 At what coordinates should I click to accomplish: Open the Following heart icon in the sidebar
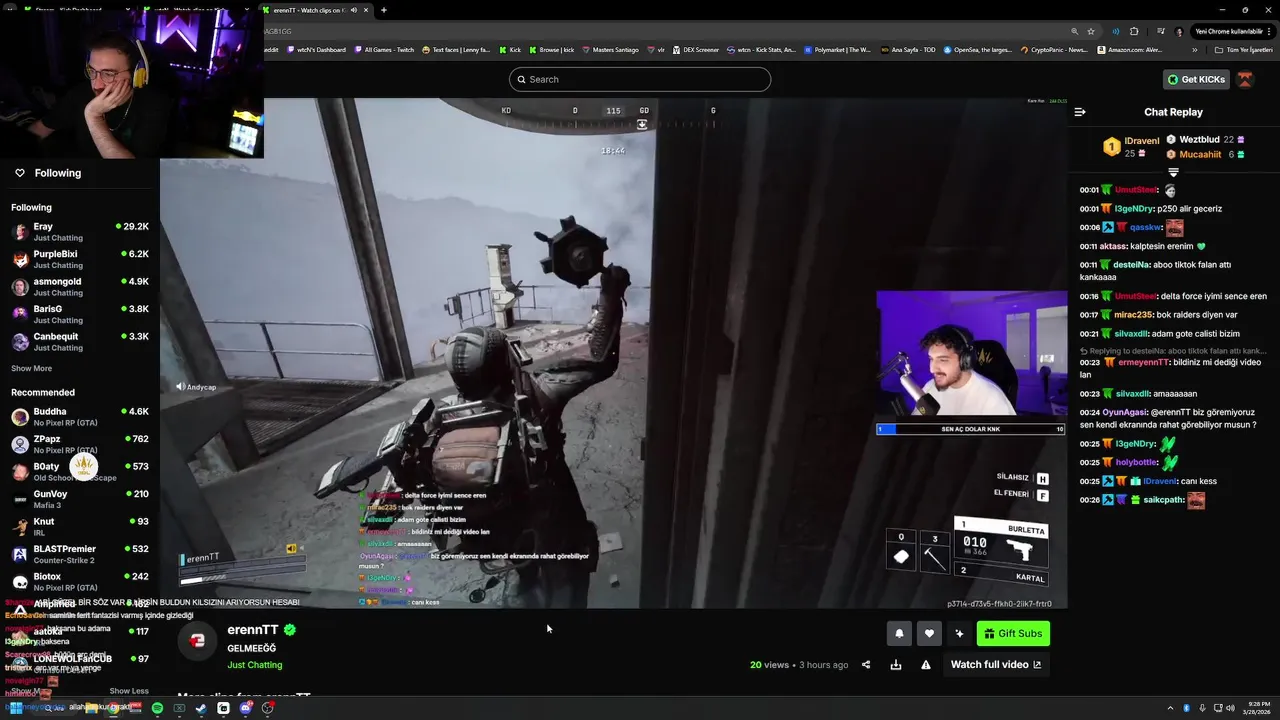[x=19, y=173]
